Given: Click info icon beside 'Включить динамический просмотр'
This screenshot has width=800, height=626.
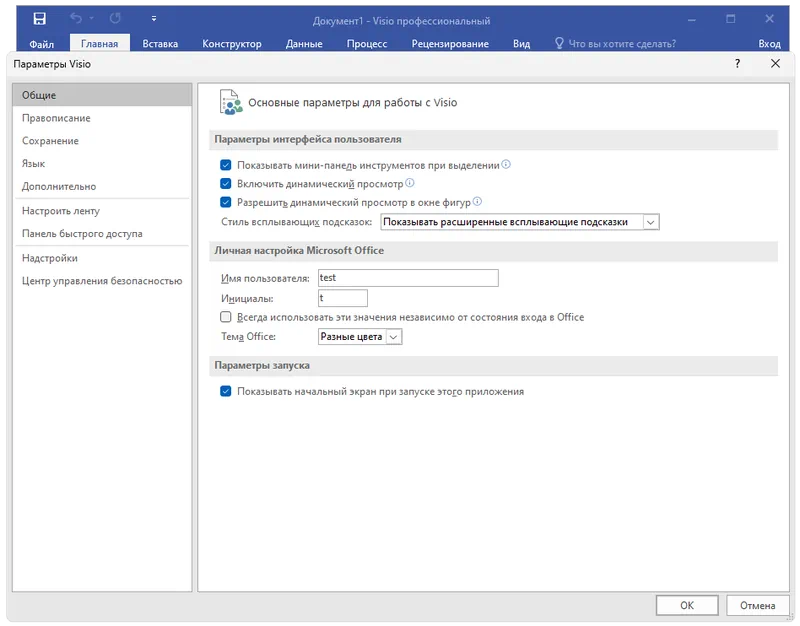Looking at the screenshot, I should tap(410, 184).
